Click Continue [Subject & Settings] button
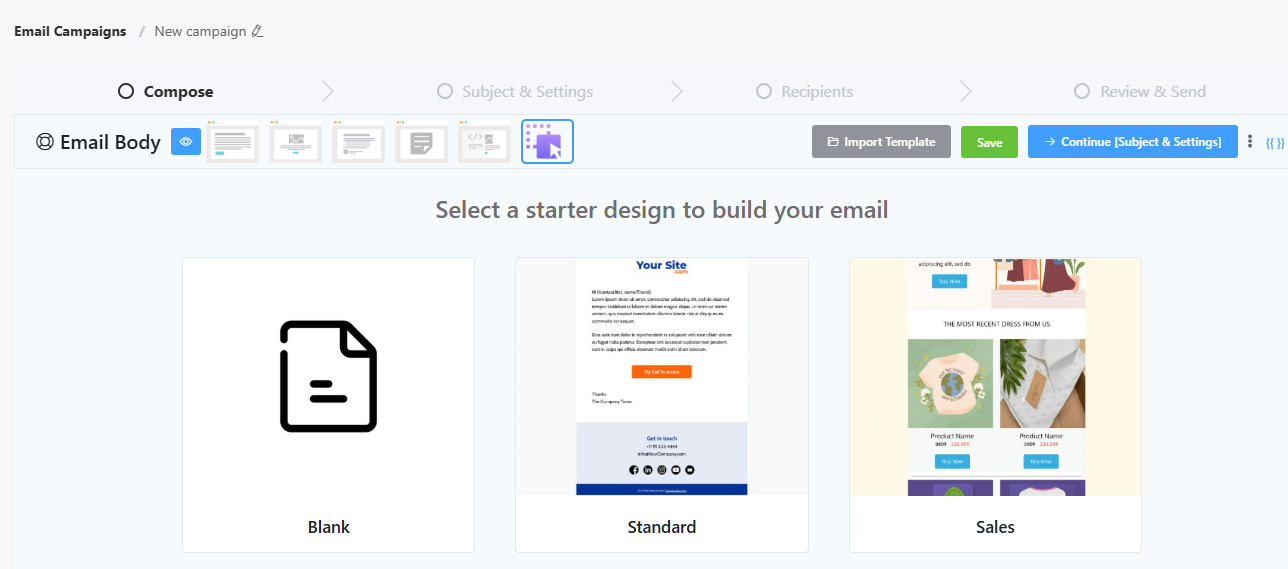Image resolution: width=1288 pixels, height=569 pixels. click(1132, 142)
